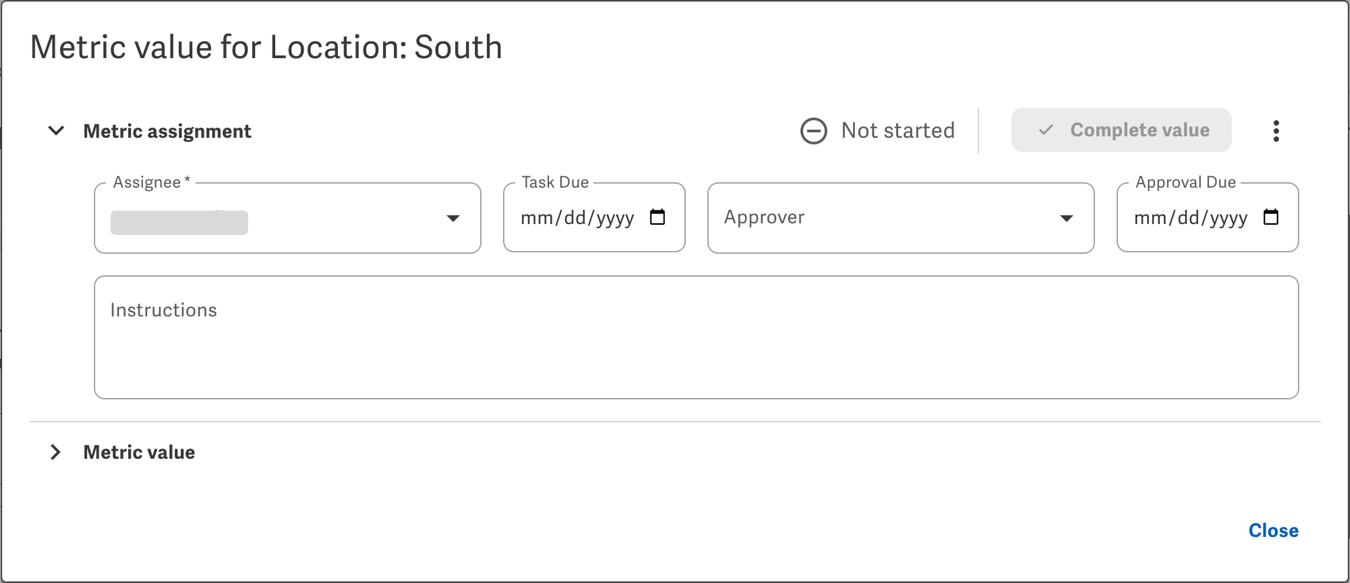Click the Metric assignment section heading
Viewport: 1350px width, 583px height.
coord(167,131)
